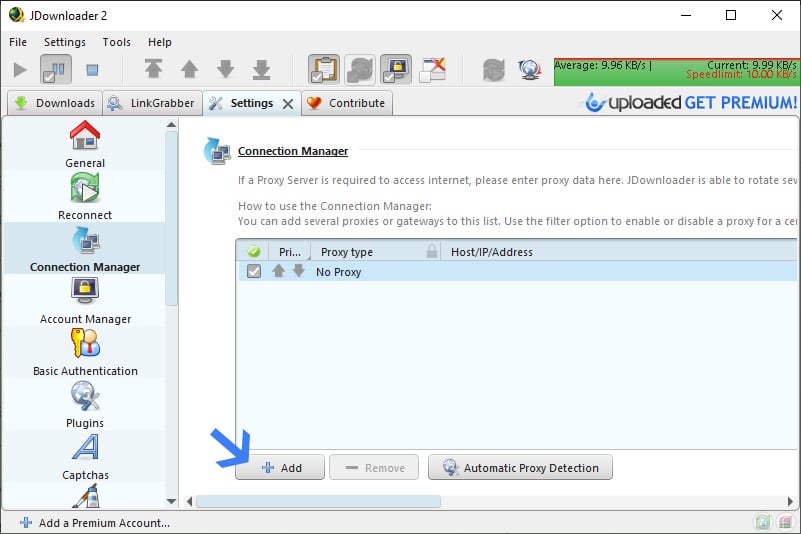Open Plugins settings in sidebar
Screen dimensions: 801x534
[85, 404]
